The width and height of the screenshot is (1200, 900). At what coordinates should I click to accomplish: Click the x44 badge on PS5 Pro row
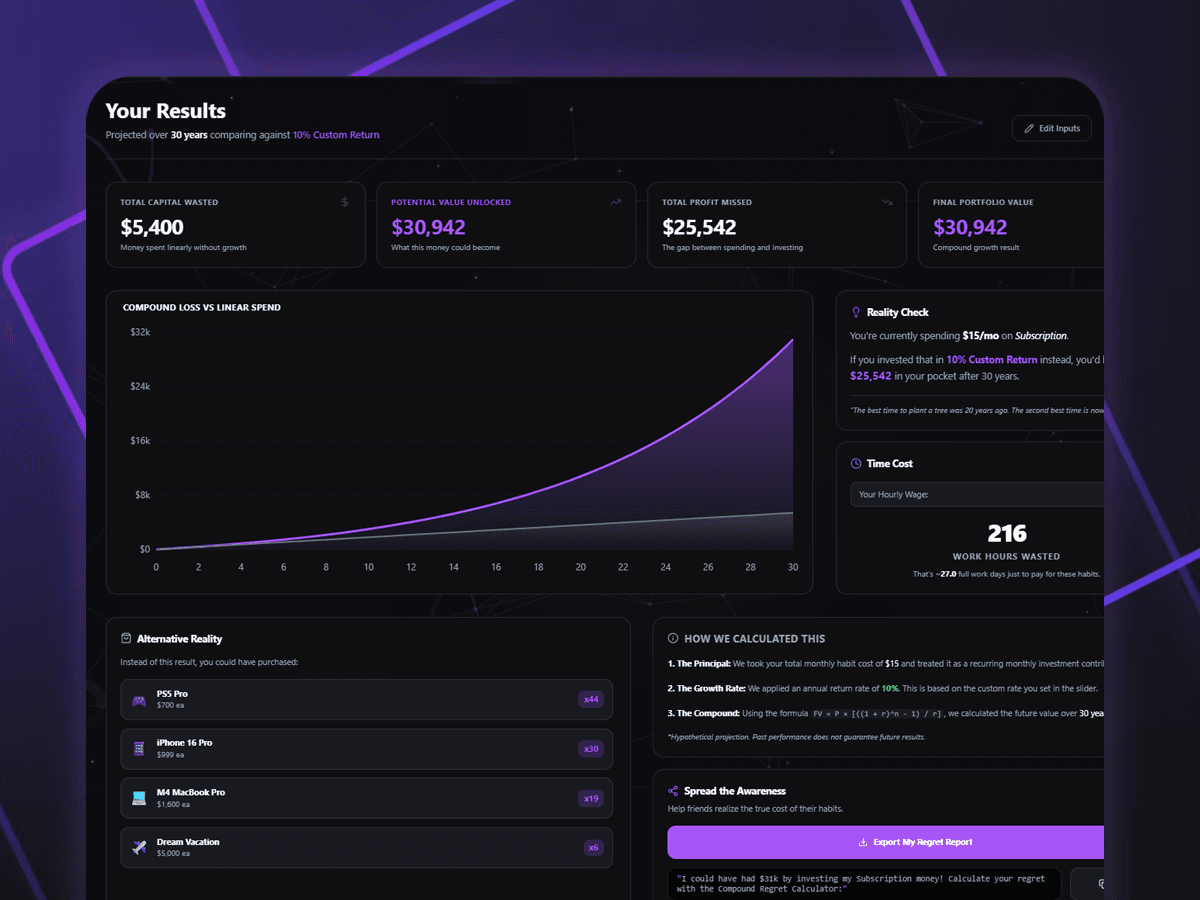[x=591, y=700]
